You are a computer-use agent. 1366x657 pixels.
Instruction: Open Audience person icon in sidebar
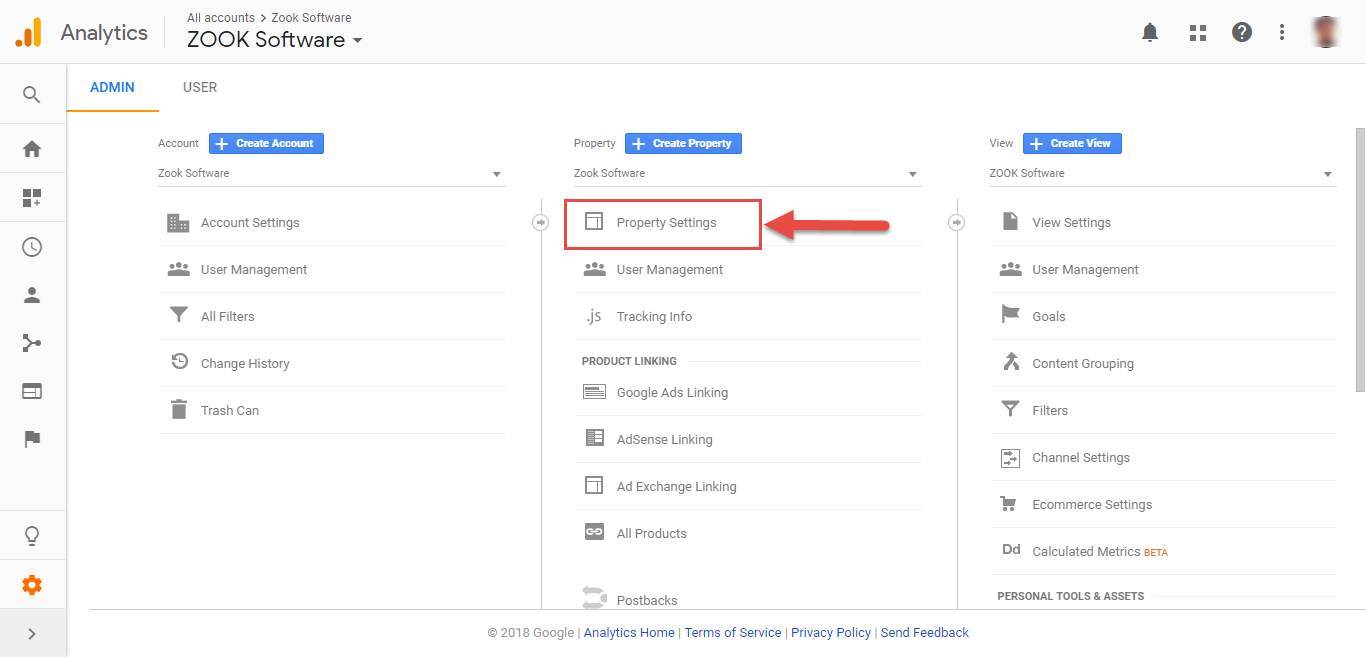[32, 295]
